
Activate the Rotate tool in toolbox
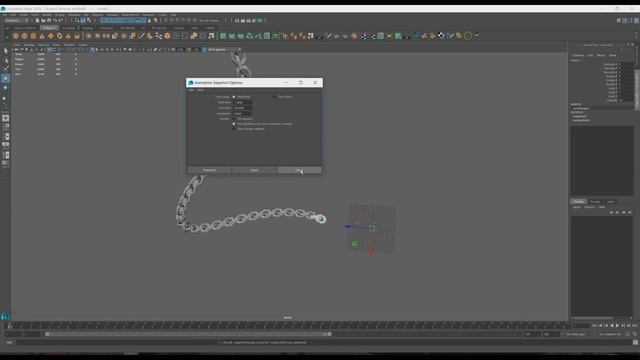click(5, 87)
